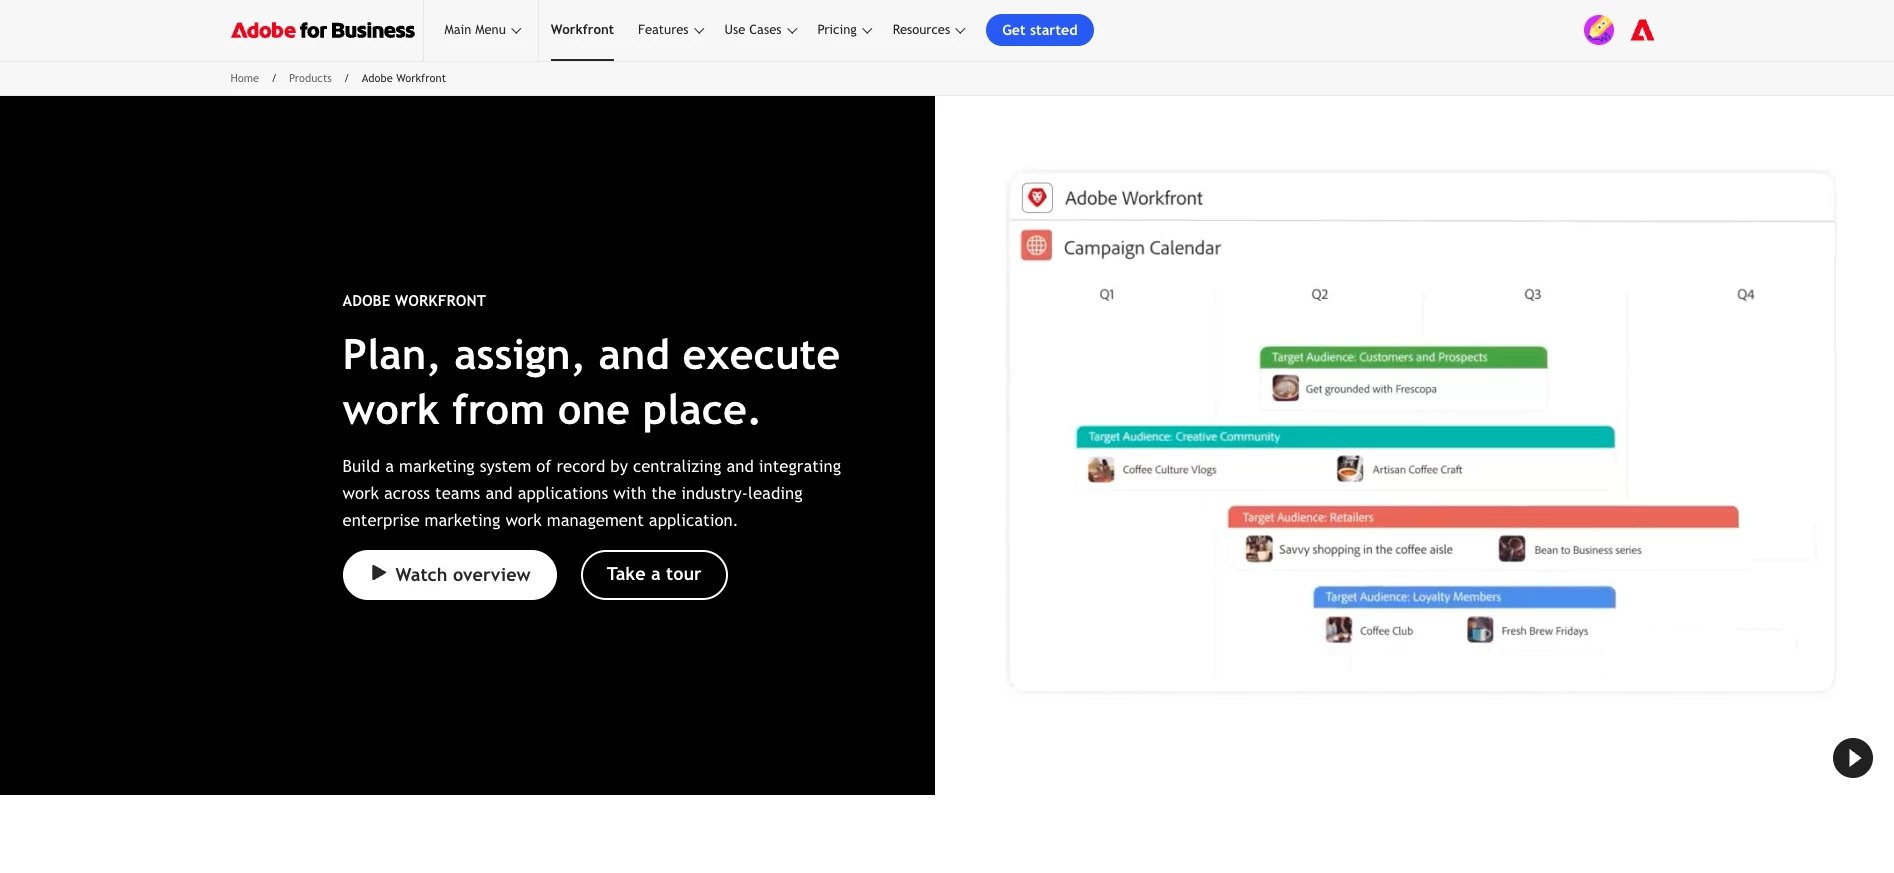This screenshot has width=1894, height=873.
Task: Click the Q4 column label
Action: [1745, 295]
